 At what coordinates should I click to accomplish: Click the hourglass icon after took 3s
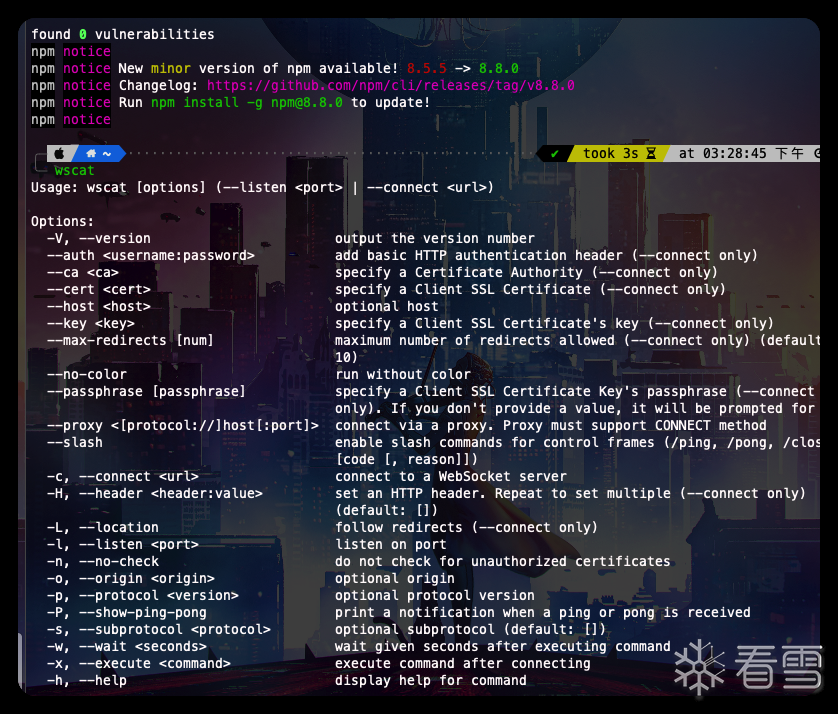point(651,154)
